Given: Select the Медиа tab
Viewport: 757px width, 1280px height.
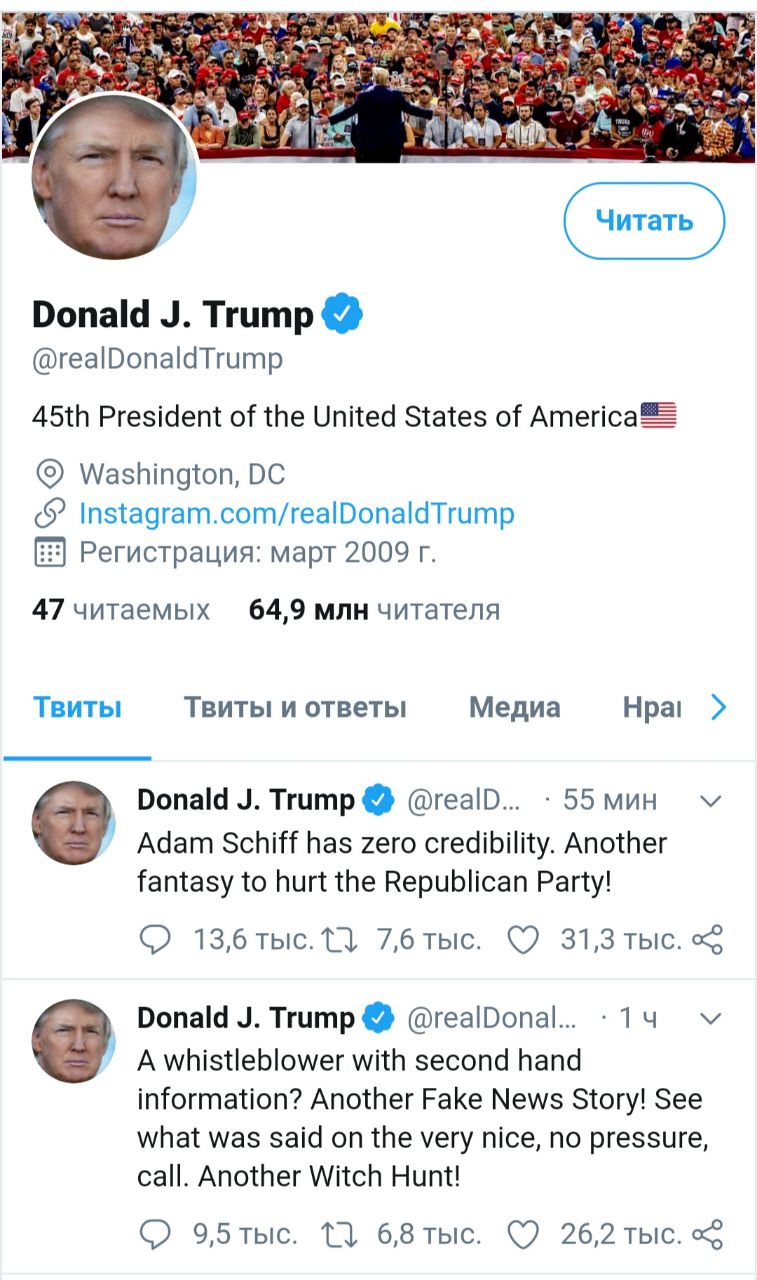Looking at the screenshot, I should [514, 708].
